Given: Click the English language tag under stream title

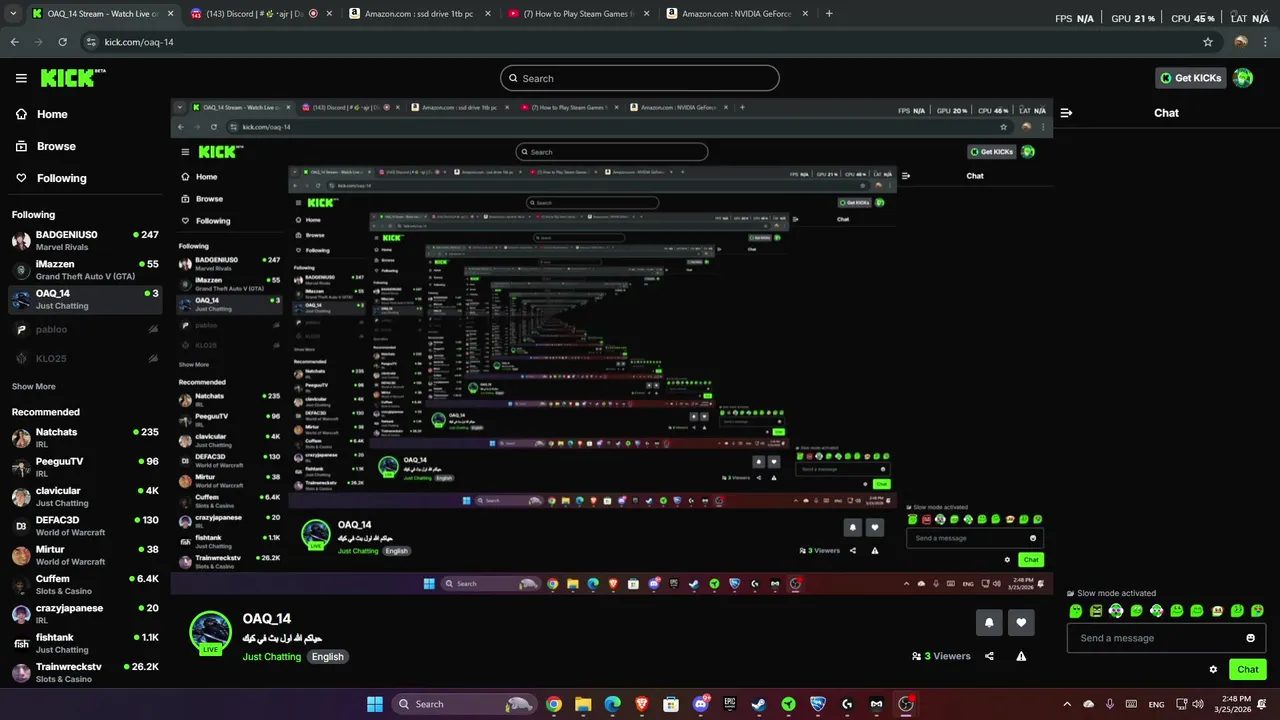Looking at the screenshot, I should click(x=327, y=657).
